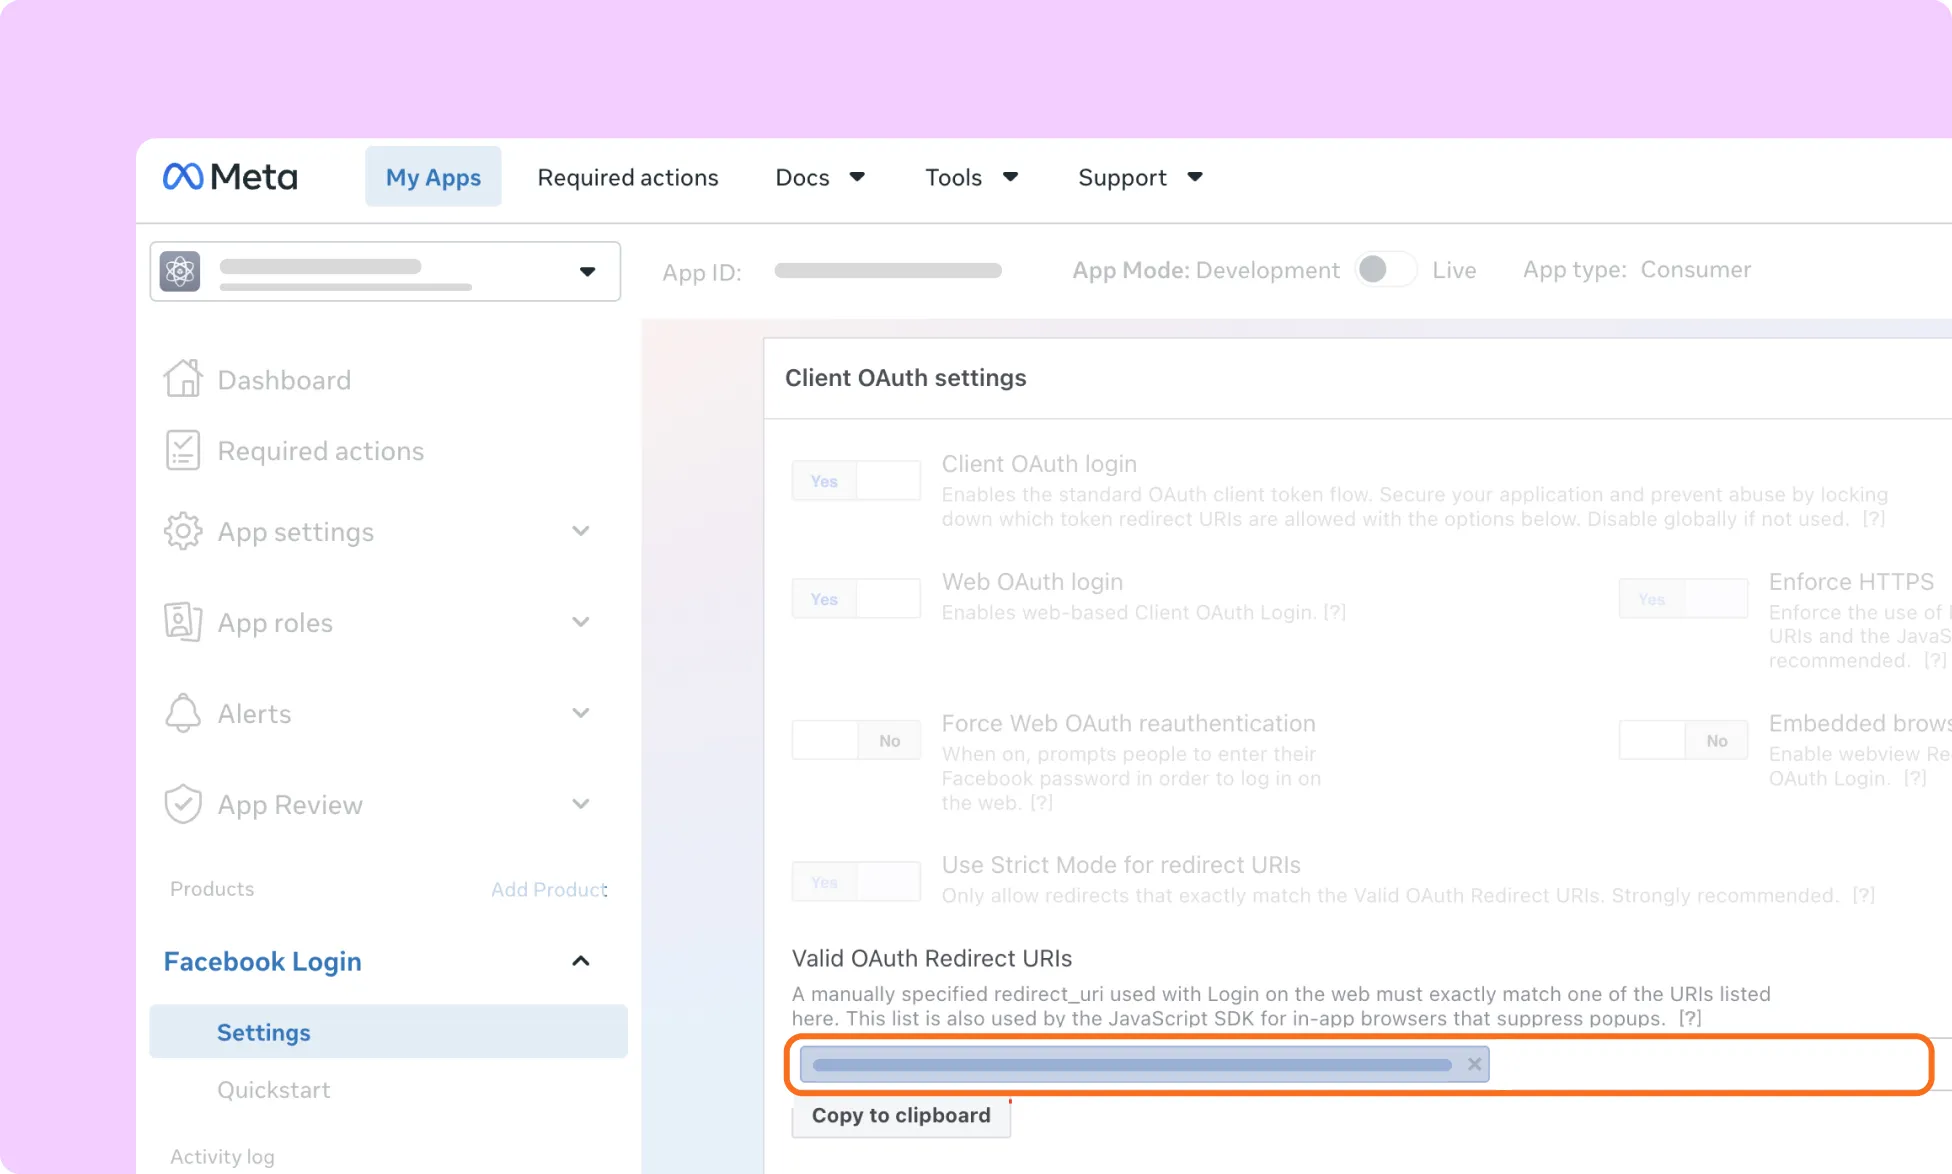Toggle App Mode to Live

[1386, 269]
